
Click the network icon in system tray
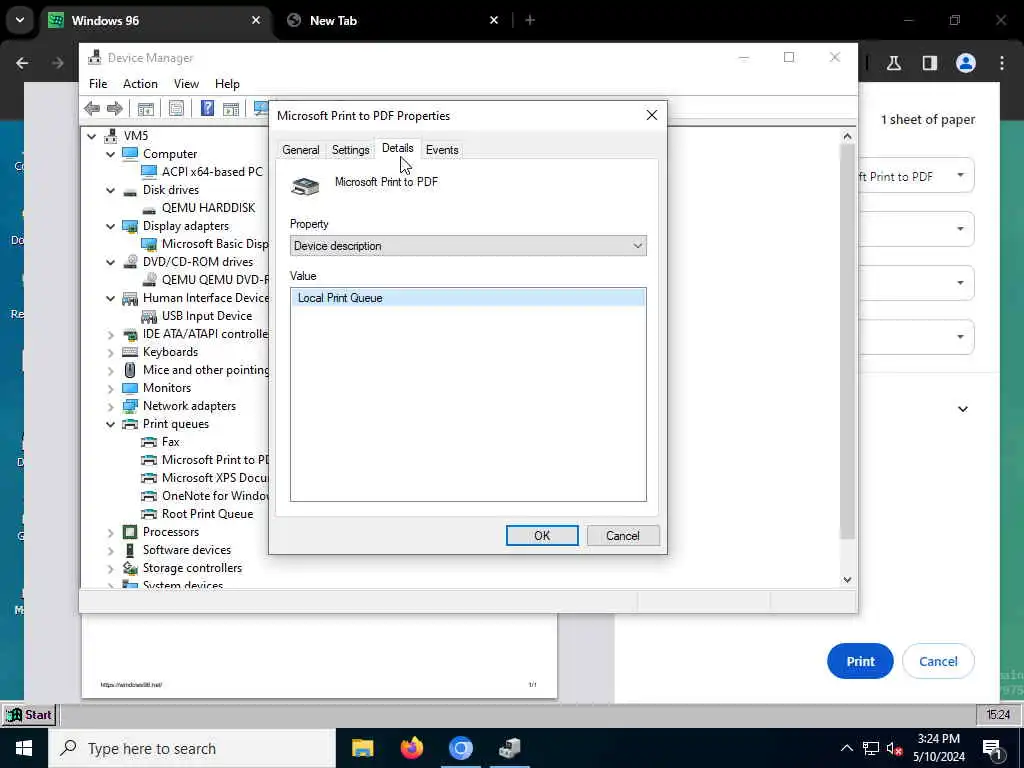(871, 748)
